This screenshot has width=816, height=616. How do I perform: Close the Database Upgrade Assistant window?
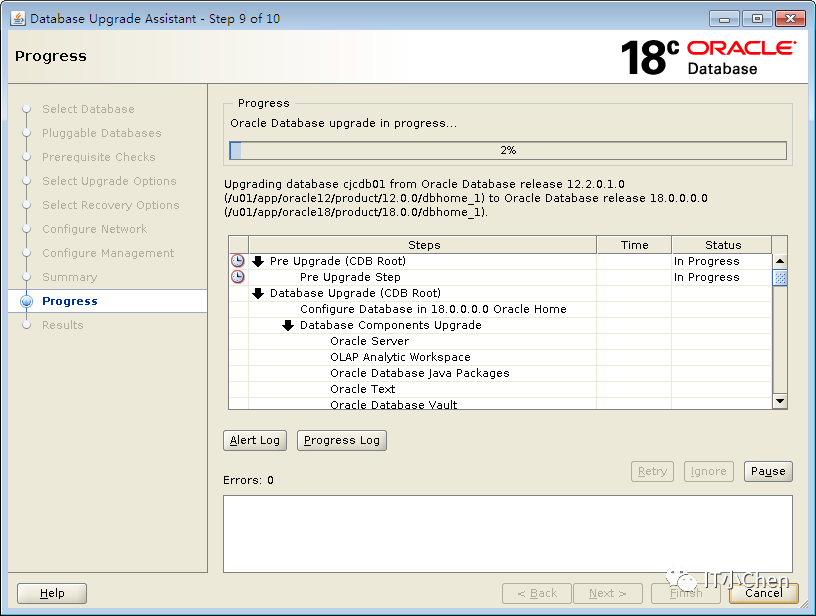[x=790, y=19]
